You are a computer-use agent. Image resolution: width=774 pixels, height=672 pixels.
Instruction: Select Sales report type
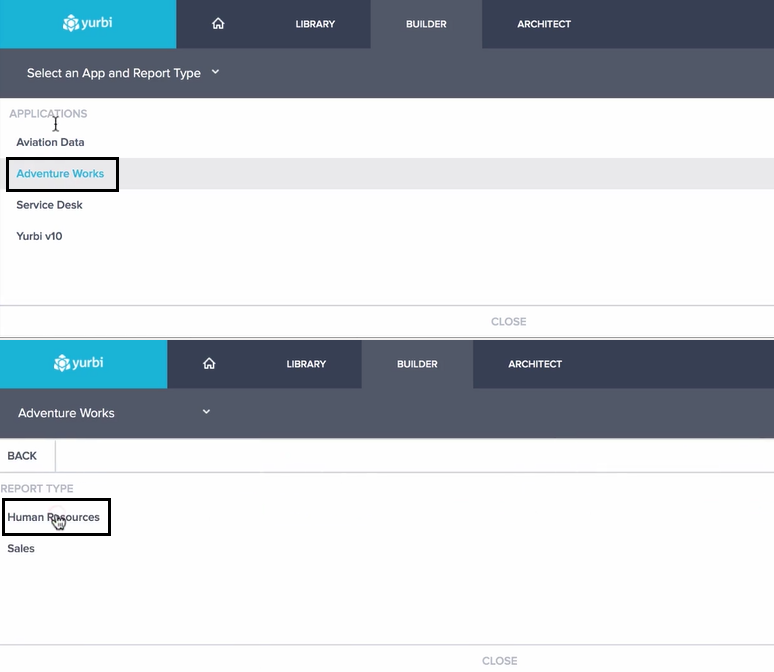(21, 549)
